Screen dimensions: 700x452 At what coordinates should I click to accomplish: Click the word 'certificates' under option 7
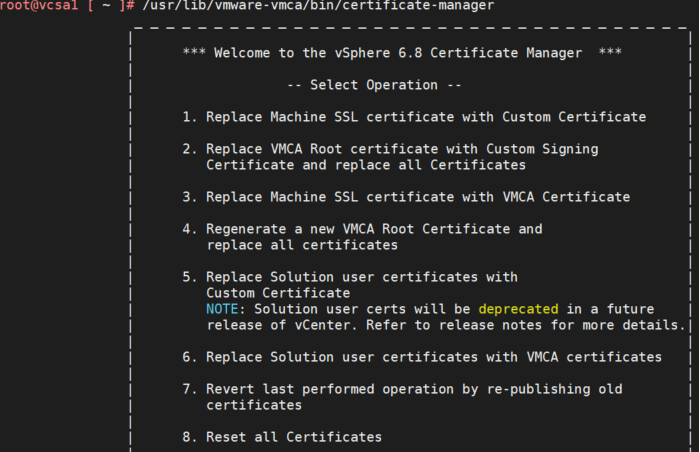pyautogui.click(x=254, y=405)
